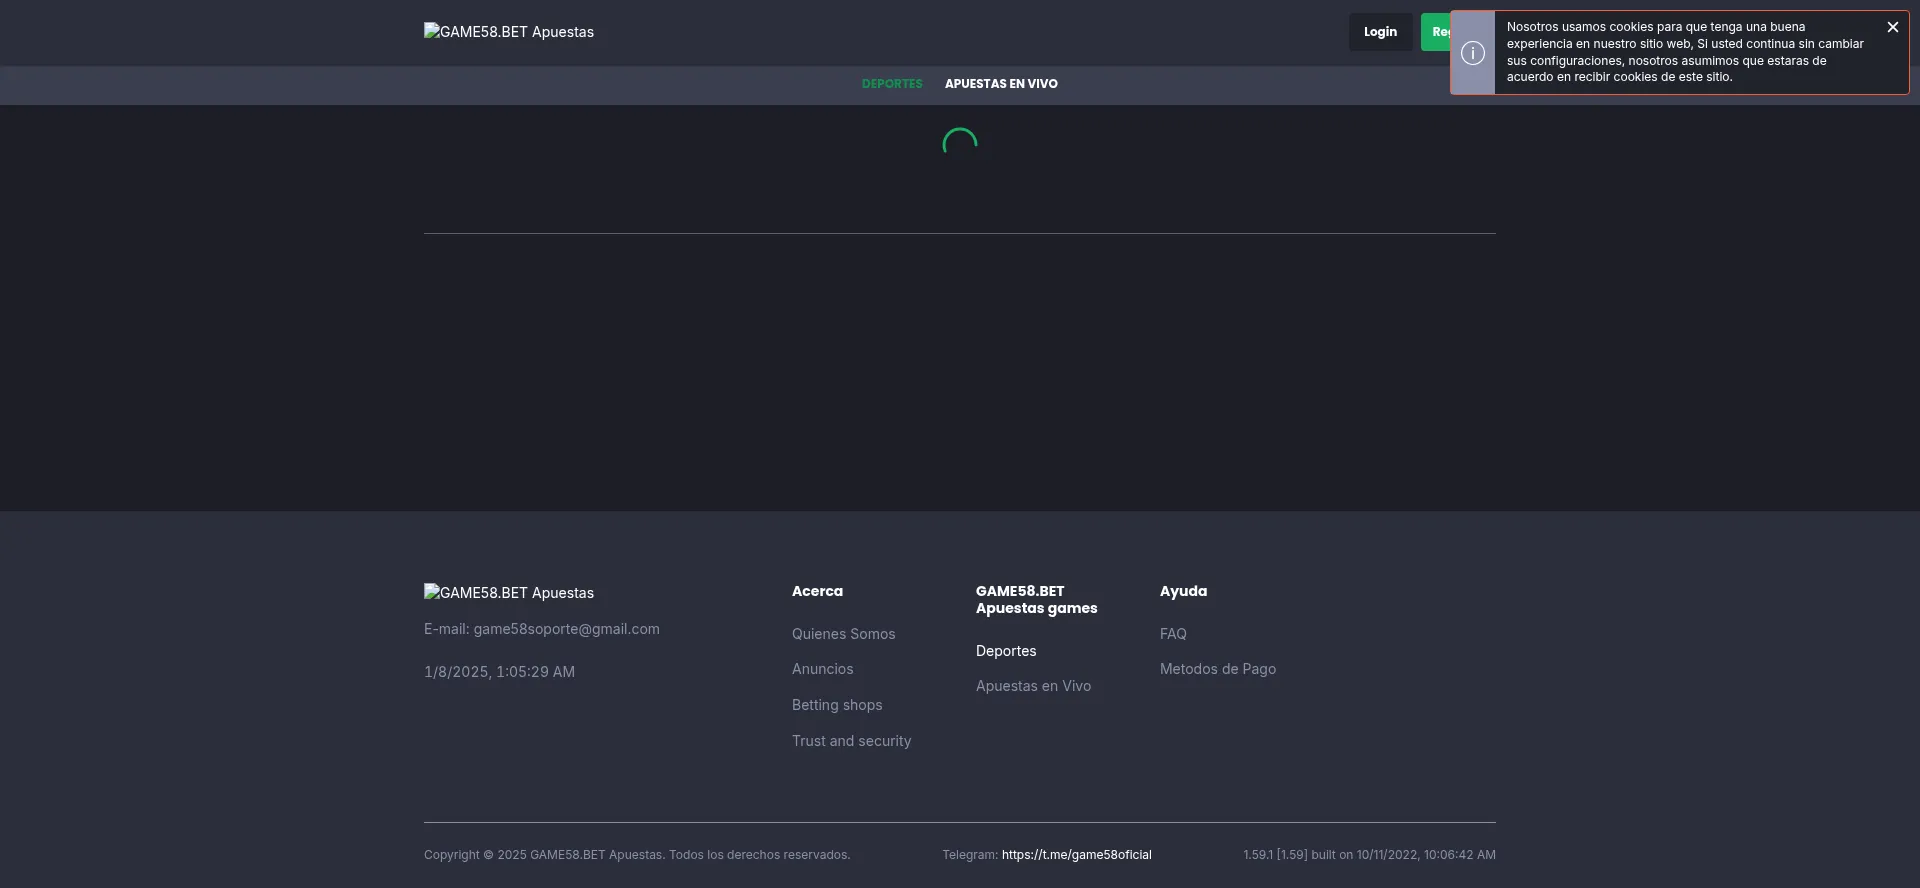Close the cookie notification banner
1920x888 pixels.
pos(1892,28)
